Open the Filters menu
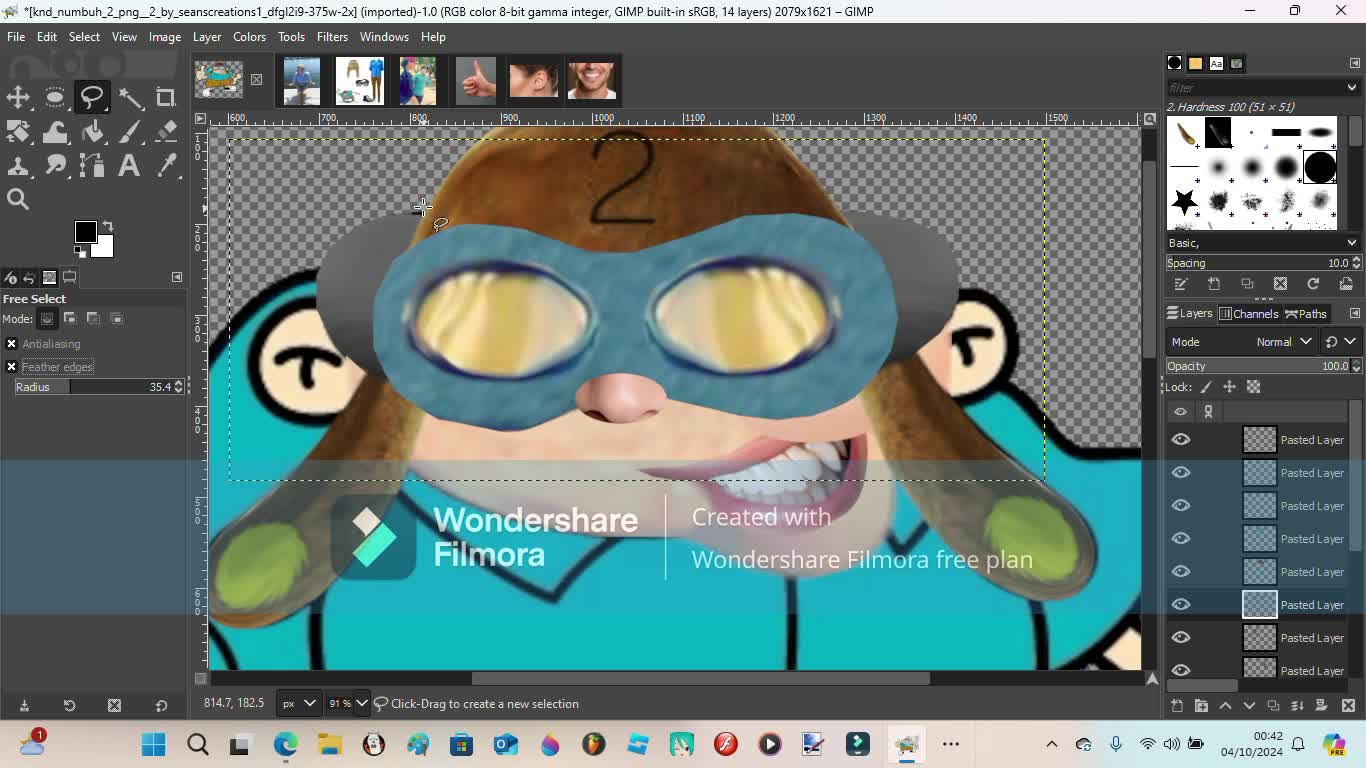The image size is (1366, 768). coord(332,37)
